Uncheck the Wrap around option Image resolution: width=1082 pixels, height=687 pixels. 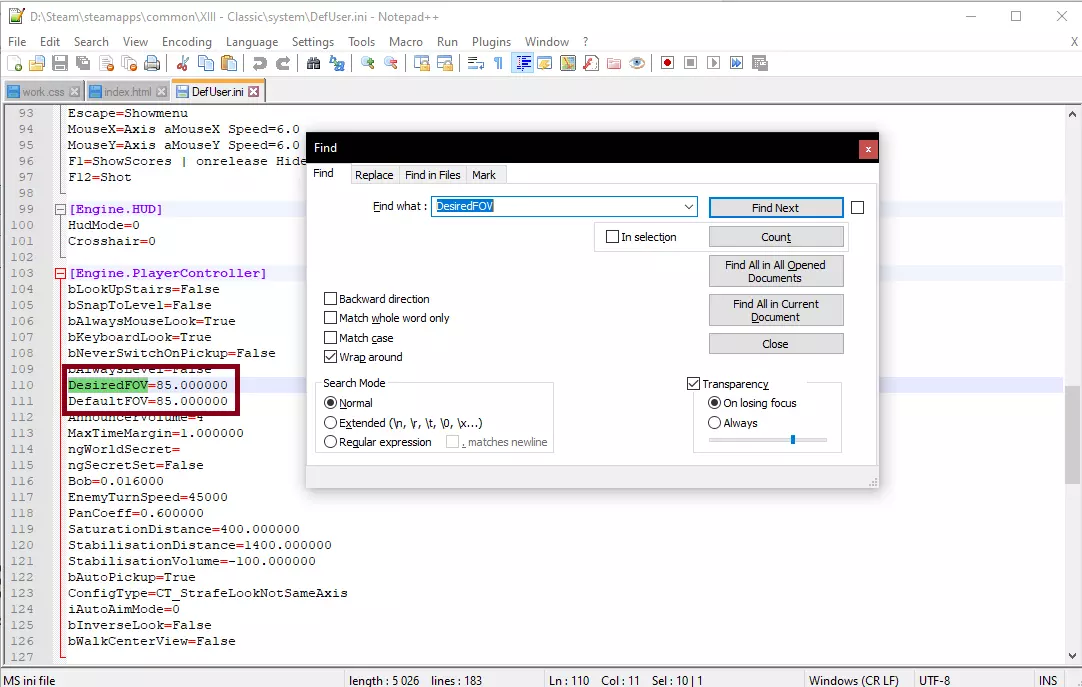pyautogui.click(x=331, y=357)
